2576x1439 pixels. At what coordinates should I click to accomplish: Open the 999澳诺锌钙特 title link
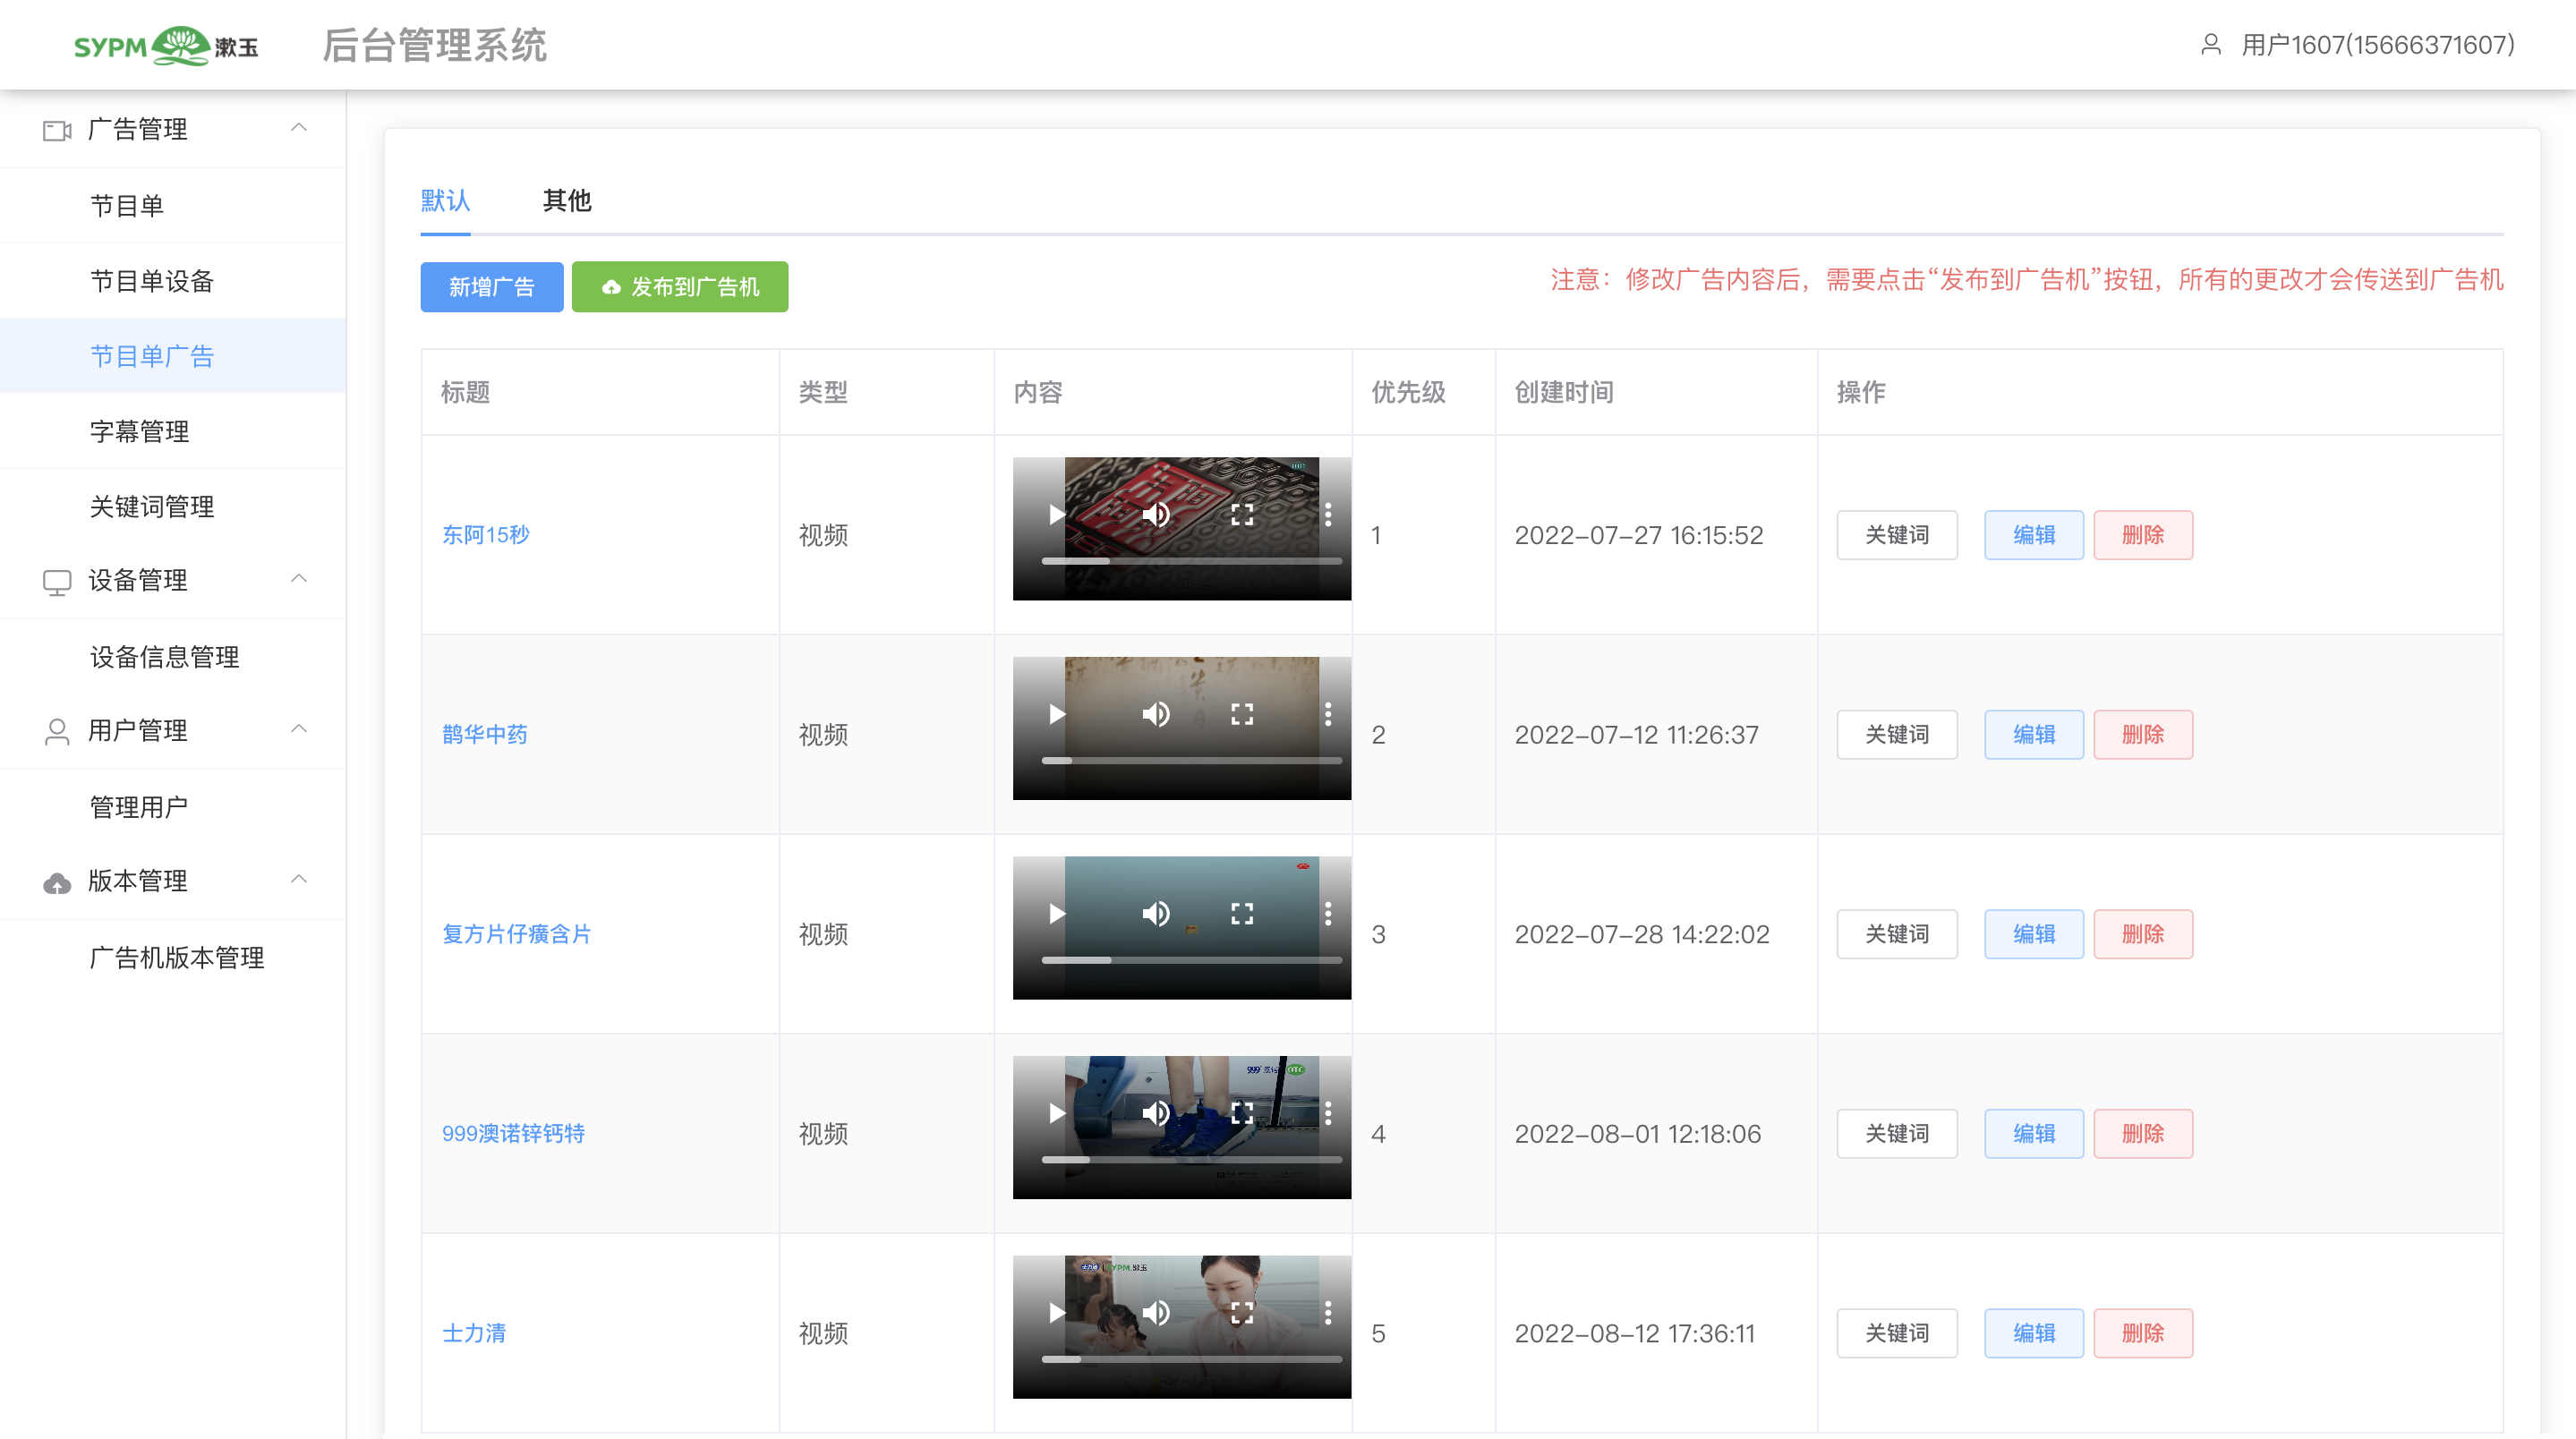coord(514,1134)
